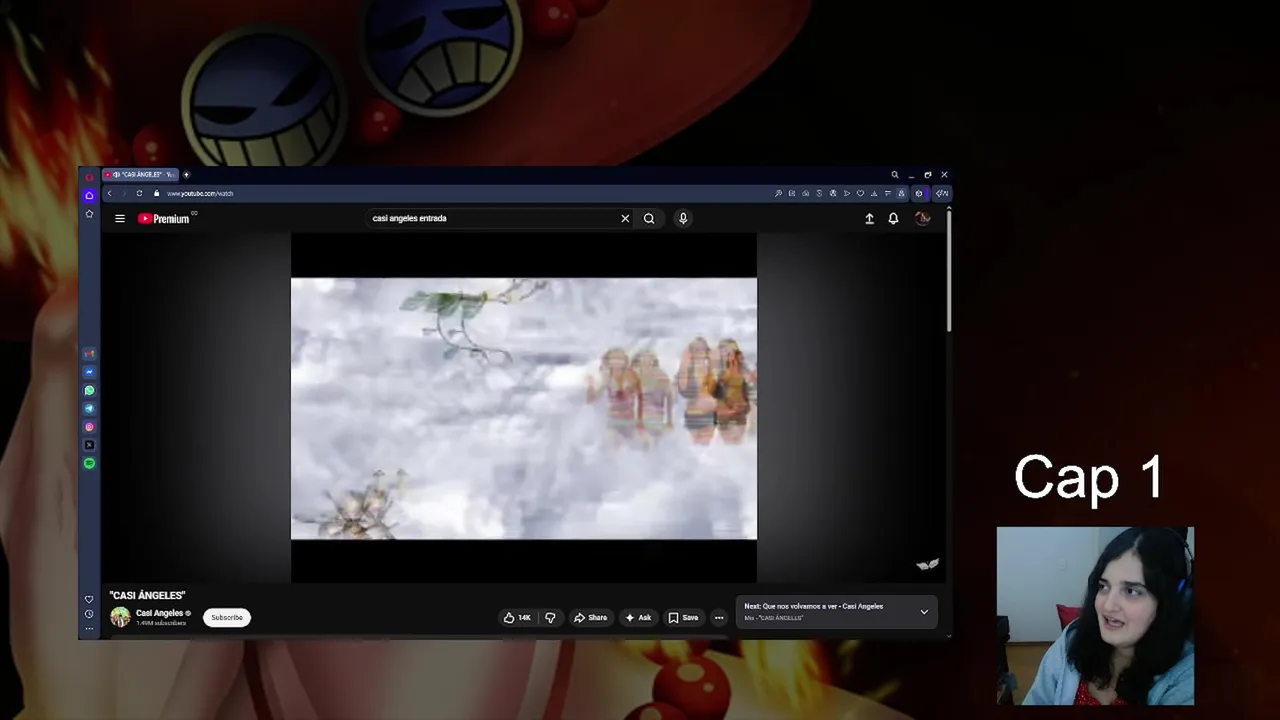Open Gmail from the Opera sidebar
The height and width of the screenshot is (720, 1280).
click(89, 354)
